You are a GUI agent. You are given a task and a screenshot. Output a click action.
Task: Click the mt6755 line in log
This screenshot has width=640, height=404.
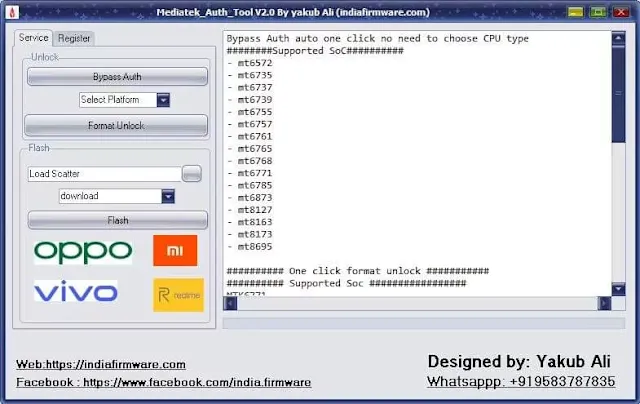tap(249, 112)
